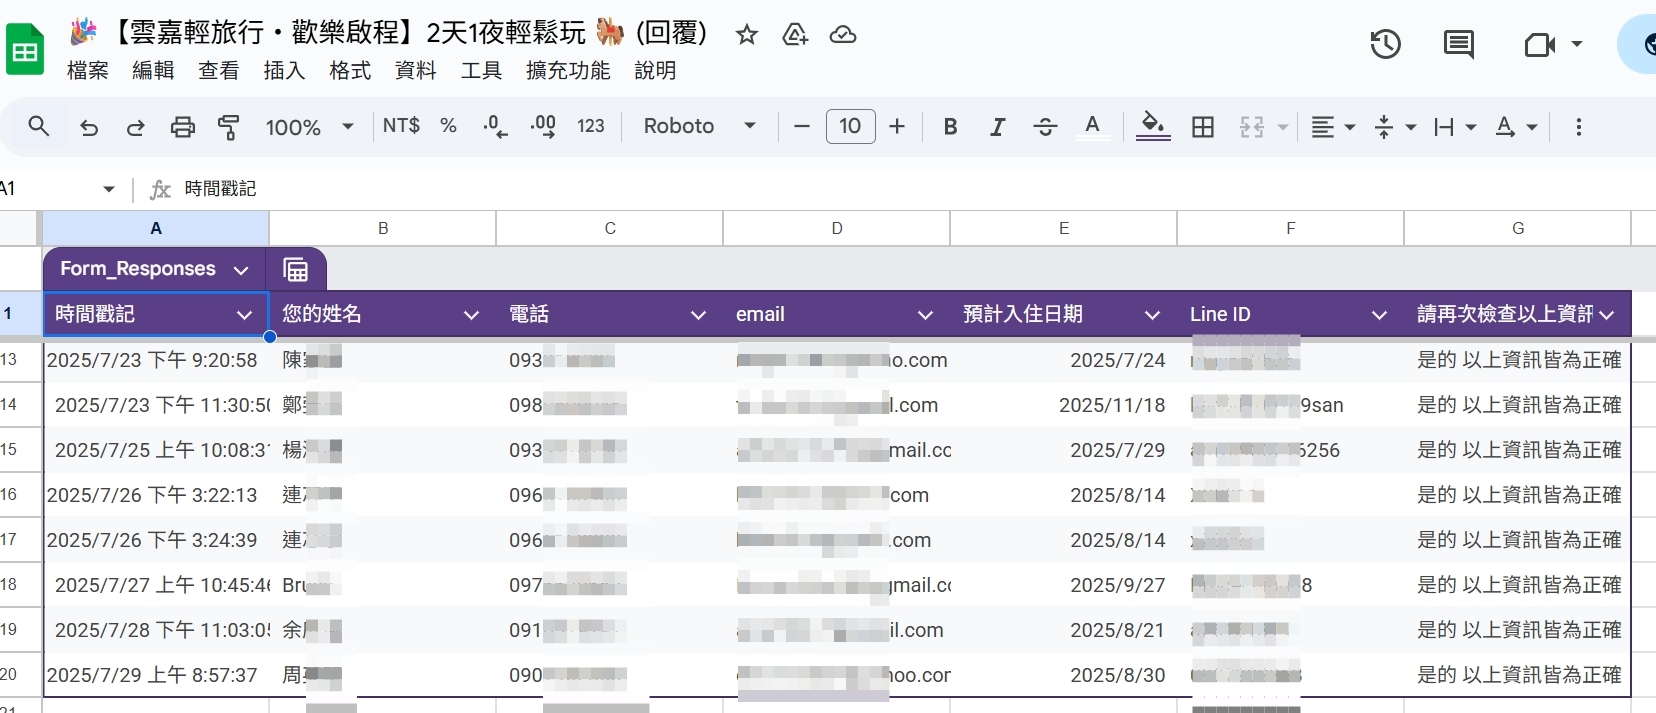Open the Line ID column filter dropdown

pyautogui.click(x=1379, y=315)
